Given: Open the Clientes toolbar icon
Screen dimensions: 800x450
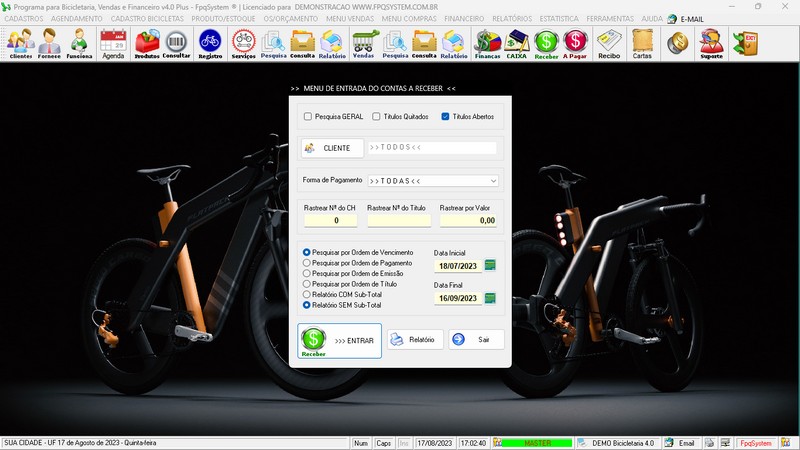Looking at the screenshot, I should [20, 43].
